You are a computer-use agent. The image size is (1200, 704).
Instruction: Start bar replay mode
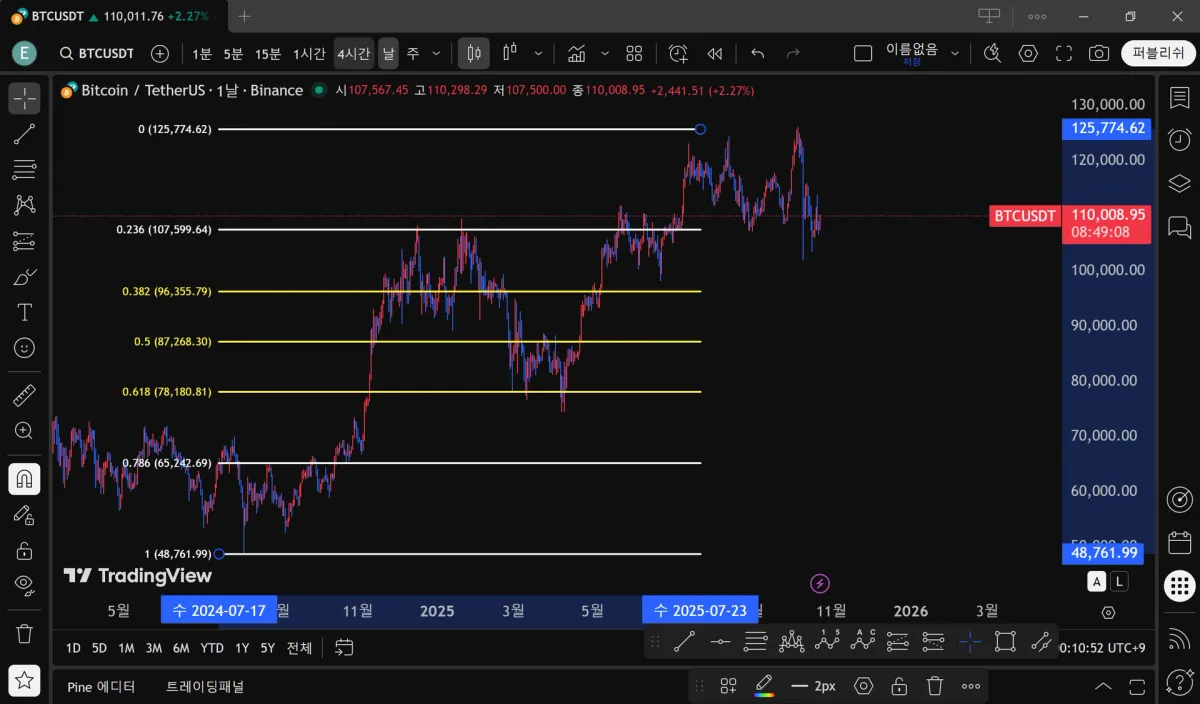[x=714, y=53]
